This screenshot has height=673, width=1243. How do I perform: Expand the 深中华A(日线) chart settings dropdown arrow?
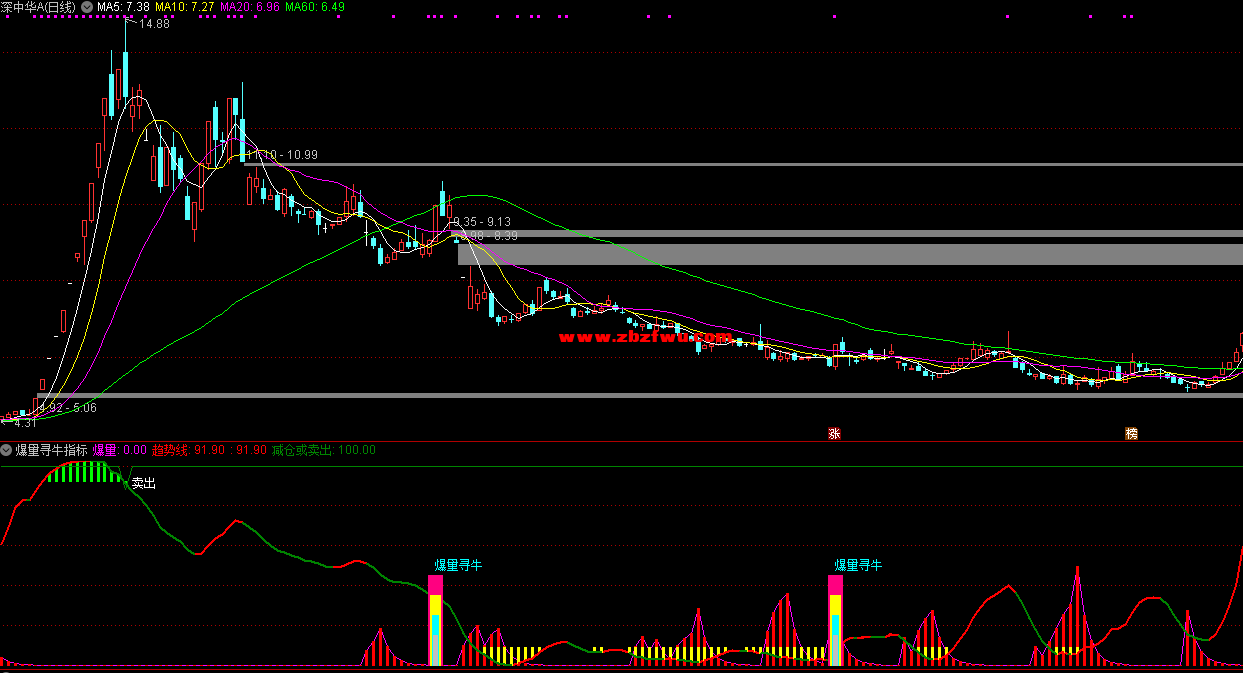pos(85,7)
